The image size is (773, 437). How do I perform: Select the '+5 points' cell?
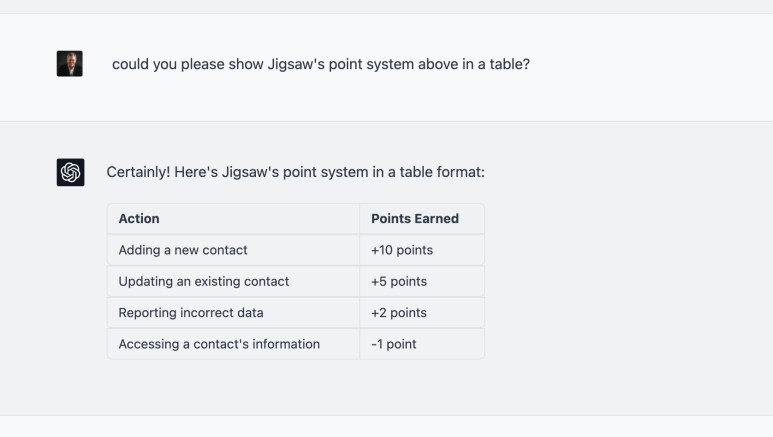422,281
